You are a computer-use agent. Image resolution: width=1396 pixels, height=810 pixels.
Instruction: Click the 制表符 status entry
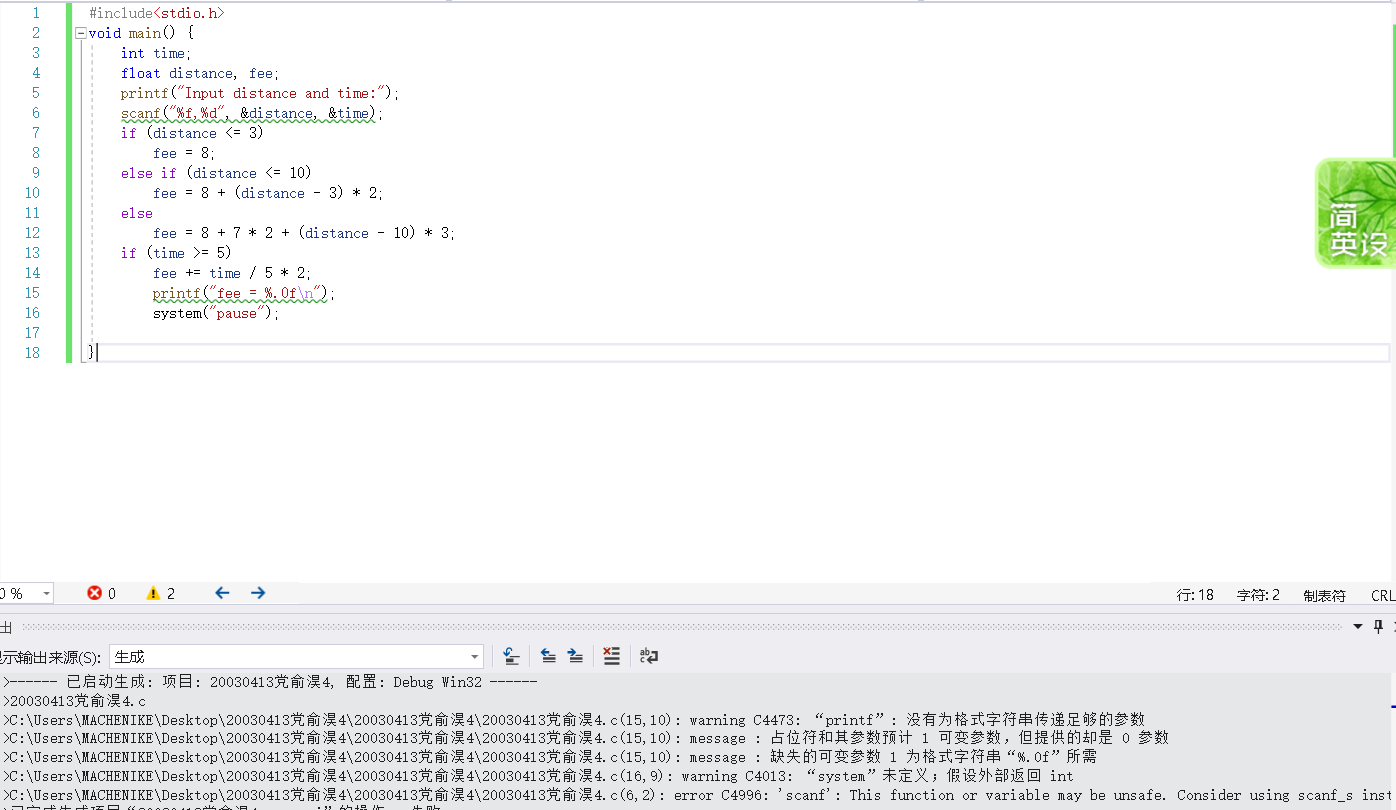coord(1324,595)
